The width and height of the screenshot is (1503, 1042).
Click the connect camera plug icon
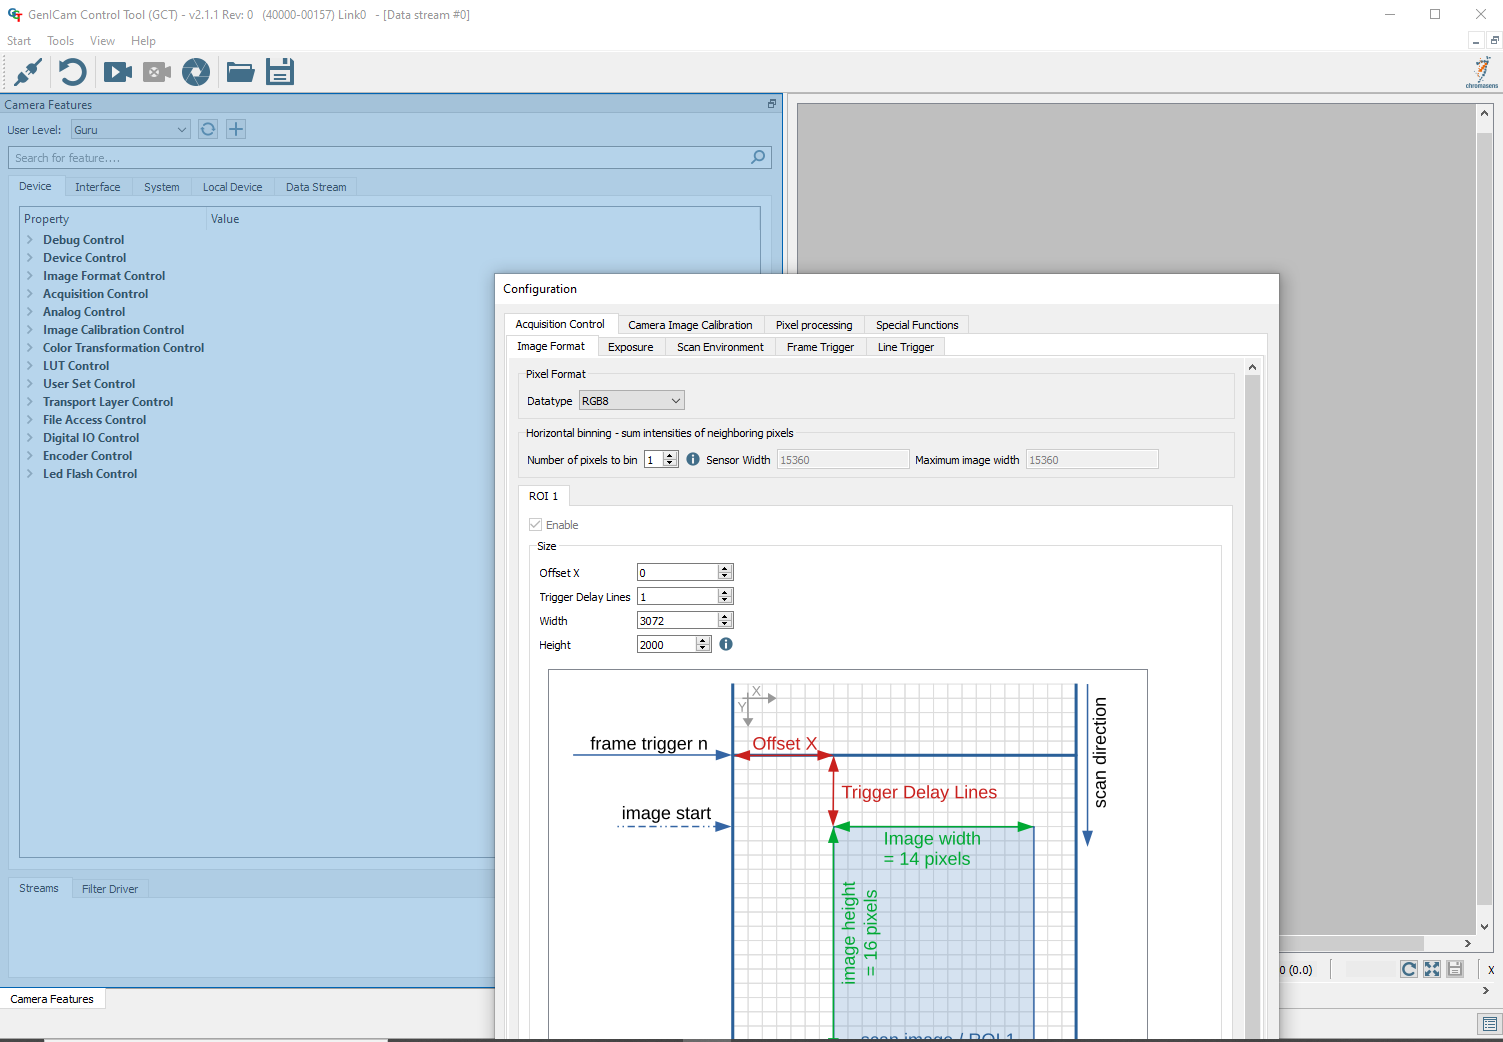click(28, 72)
